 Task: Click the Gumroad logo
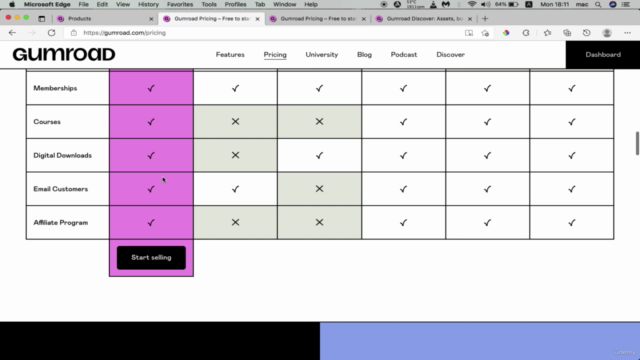click(x=64, y=54)
